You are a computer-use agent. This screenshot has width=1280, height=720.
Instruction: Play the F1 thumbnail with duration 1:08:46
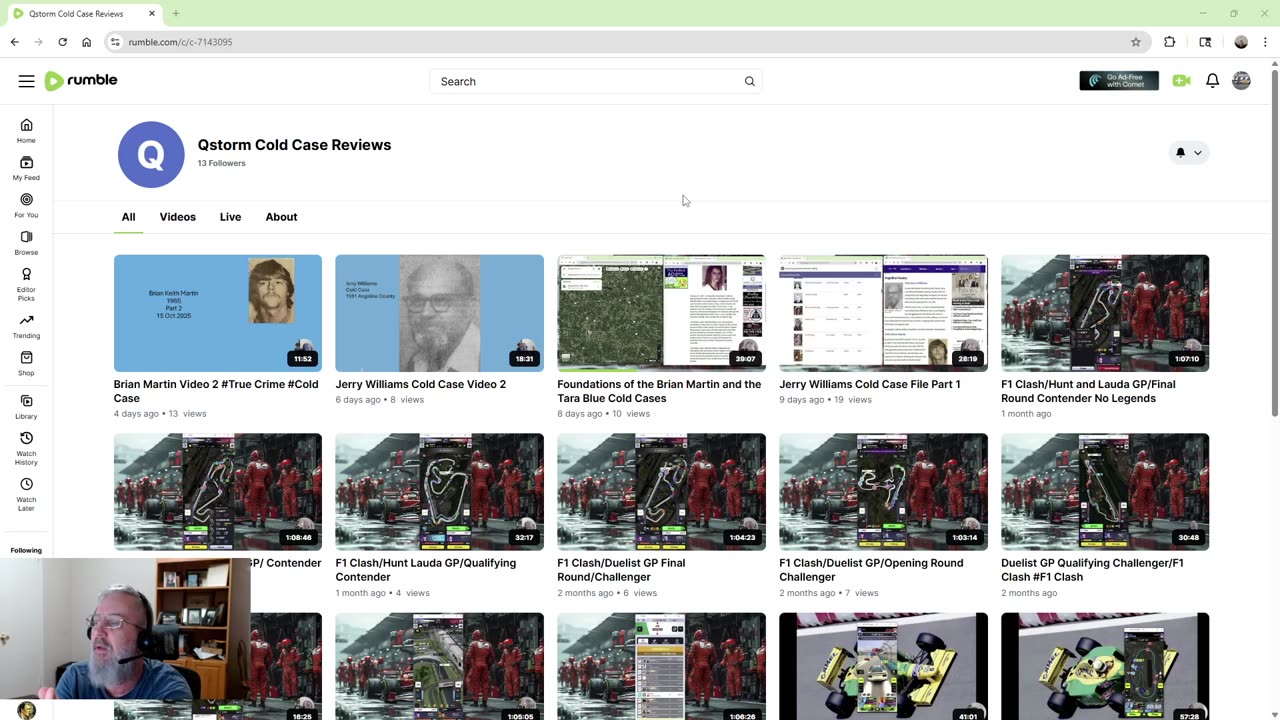coord(218,492)
